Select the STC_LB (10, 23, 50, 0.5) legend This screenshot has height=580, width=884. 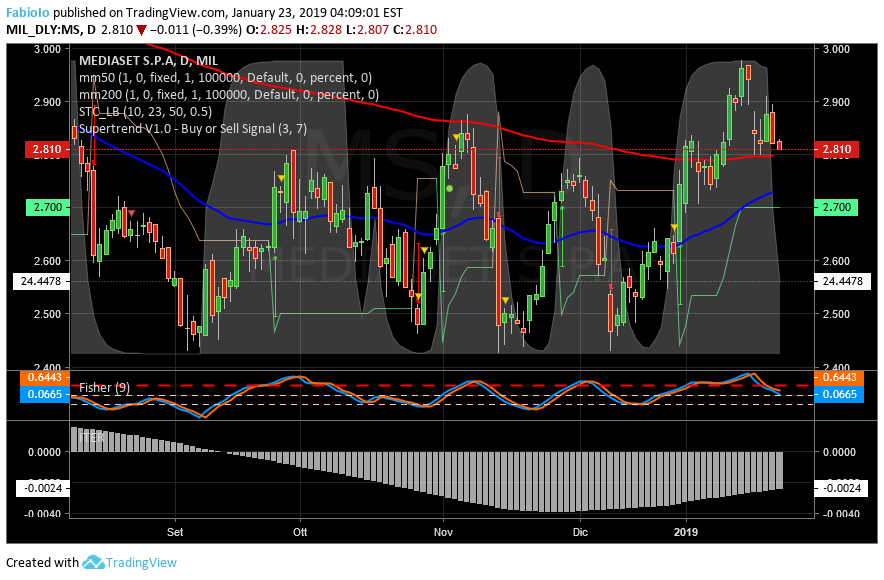pos(145,112)
